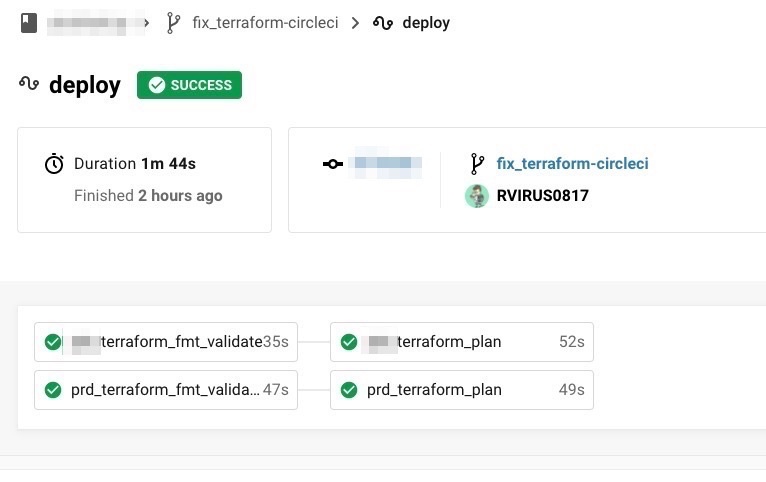Click the stopwatch icon next to Duration
The width and height of the screenshot is (766, 482).
click(54, 164)
